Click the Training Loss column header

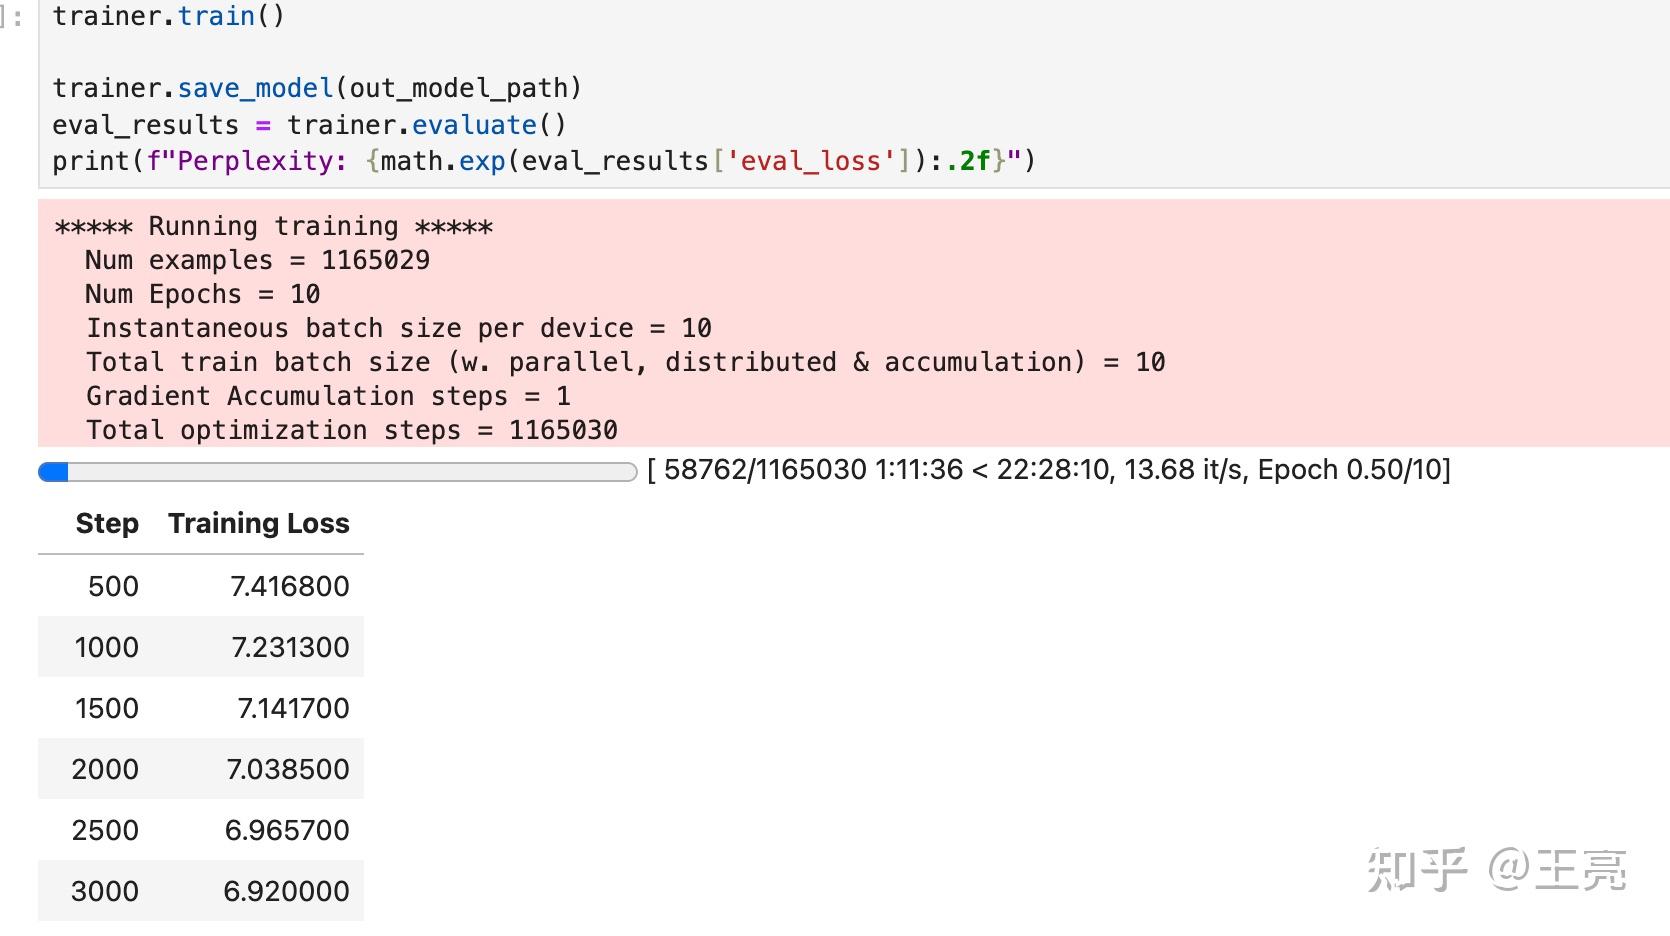pos(259,523)
